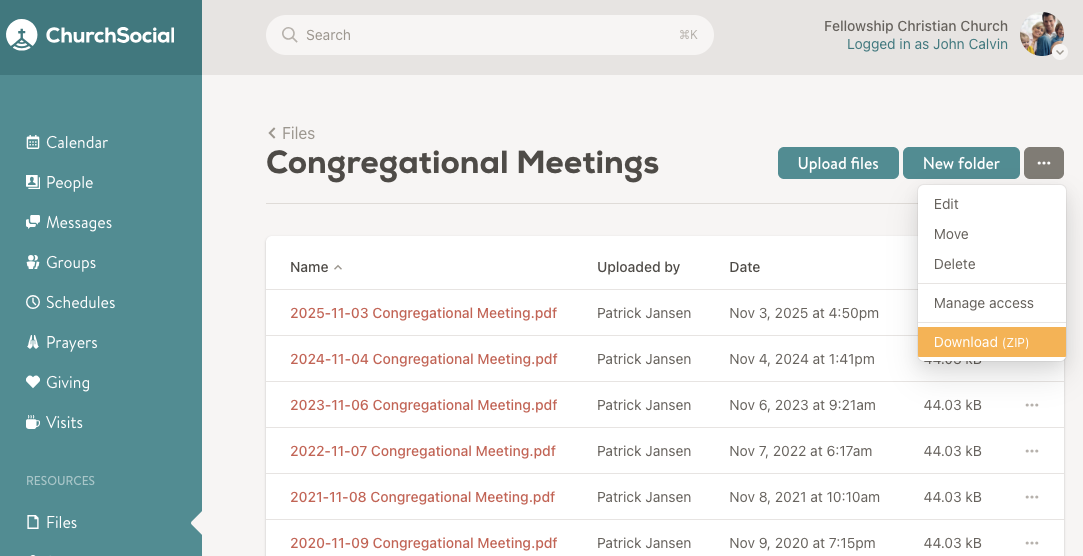Open Visits in the sidebar

pos(64,422)
